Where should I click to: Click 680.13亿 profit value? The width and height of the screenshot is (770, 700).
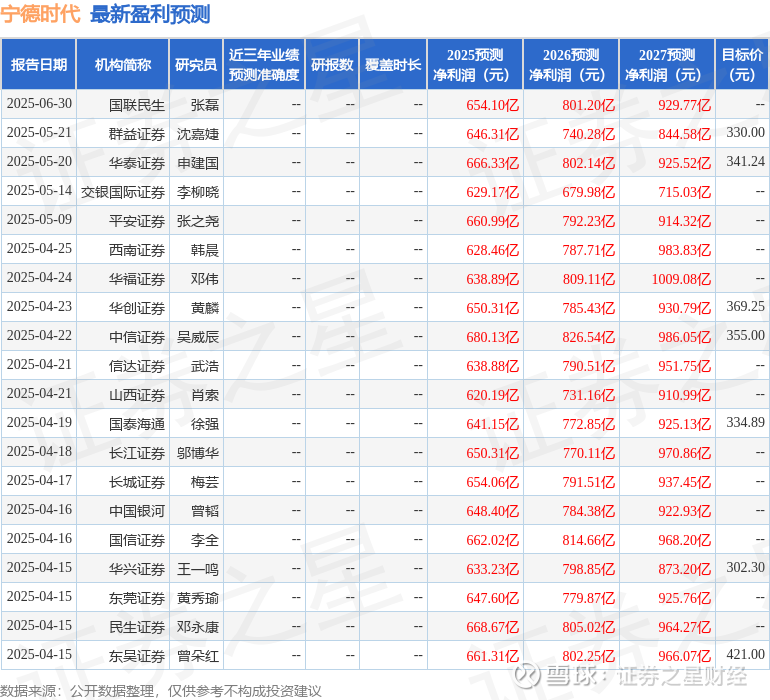[x=493, y=337]
